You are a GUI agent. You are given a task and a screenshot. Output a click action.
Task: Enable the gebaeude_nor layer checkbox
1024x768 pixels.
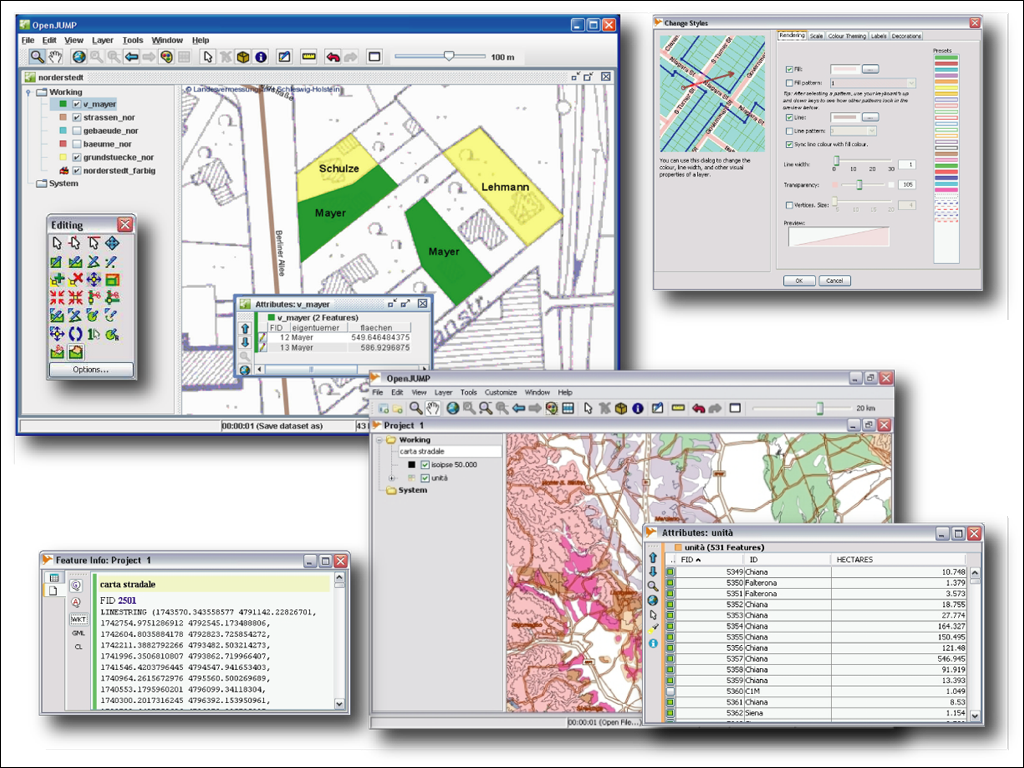[x=76, y=131]
